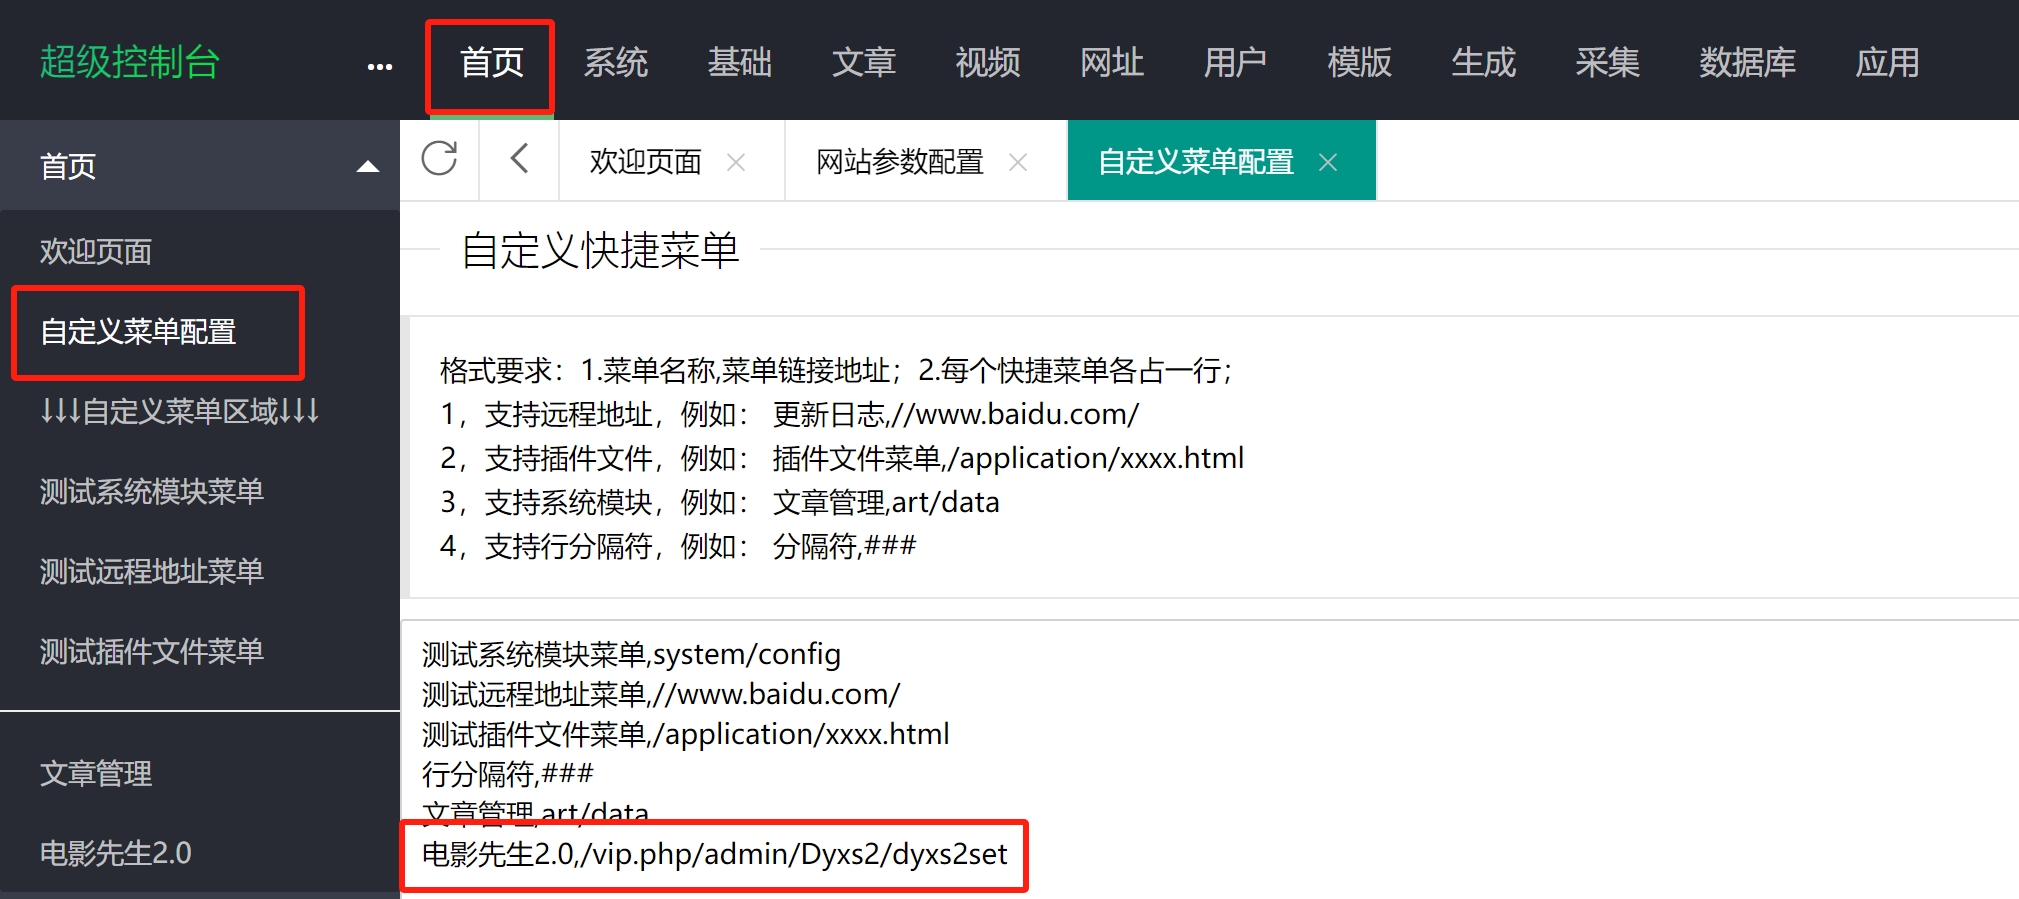Open the 数据库 top menu
Viewport: 2019px width, 899px height.
(1747, 63)
